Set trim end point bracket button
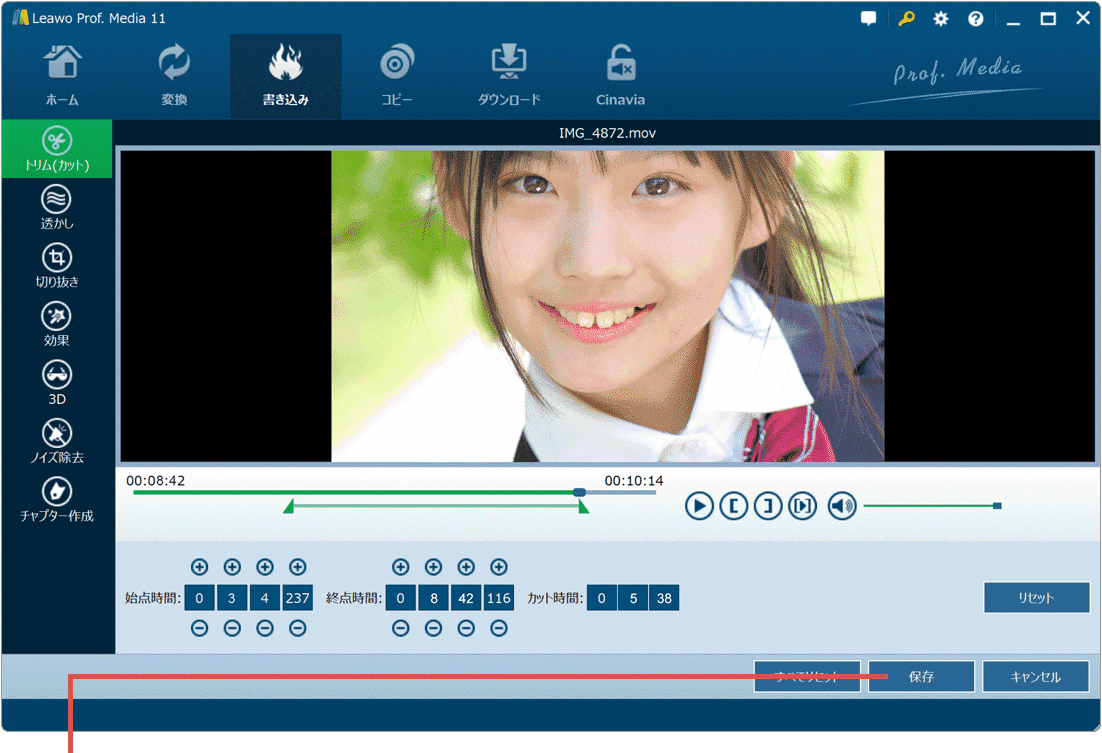 pos(768,506)
